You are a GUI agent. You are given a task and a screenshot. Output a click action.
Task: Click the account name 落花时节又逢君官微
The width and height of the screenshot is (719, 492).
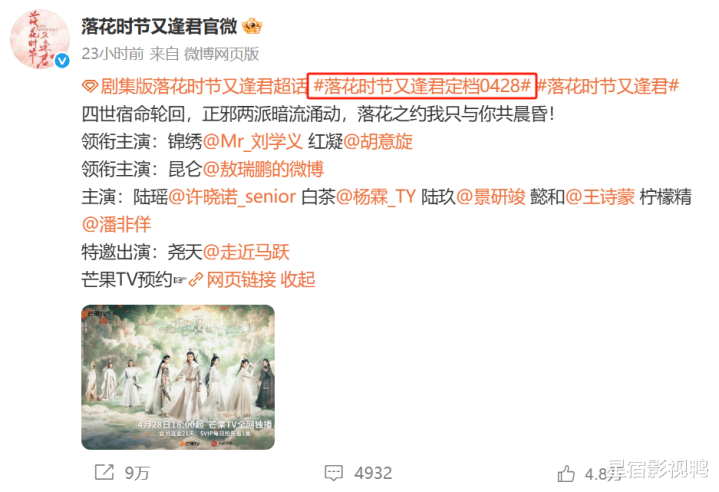tap(159, 27)
